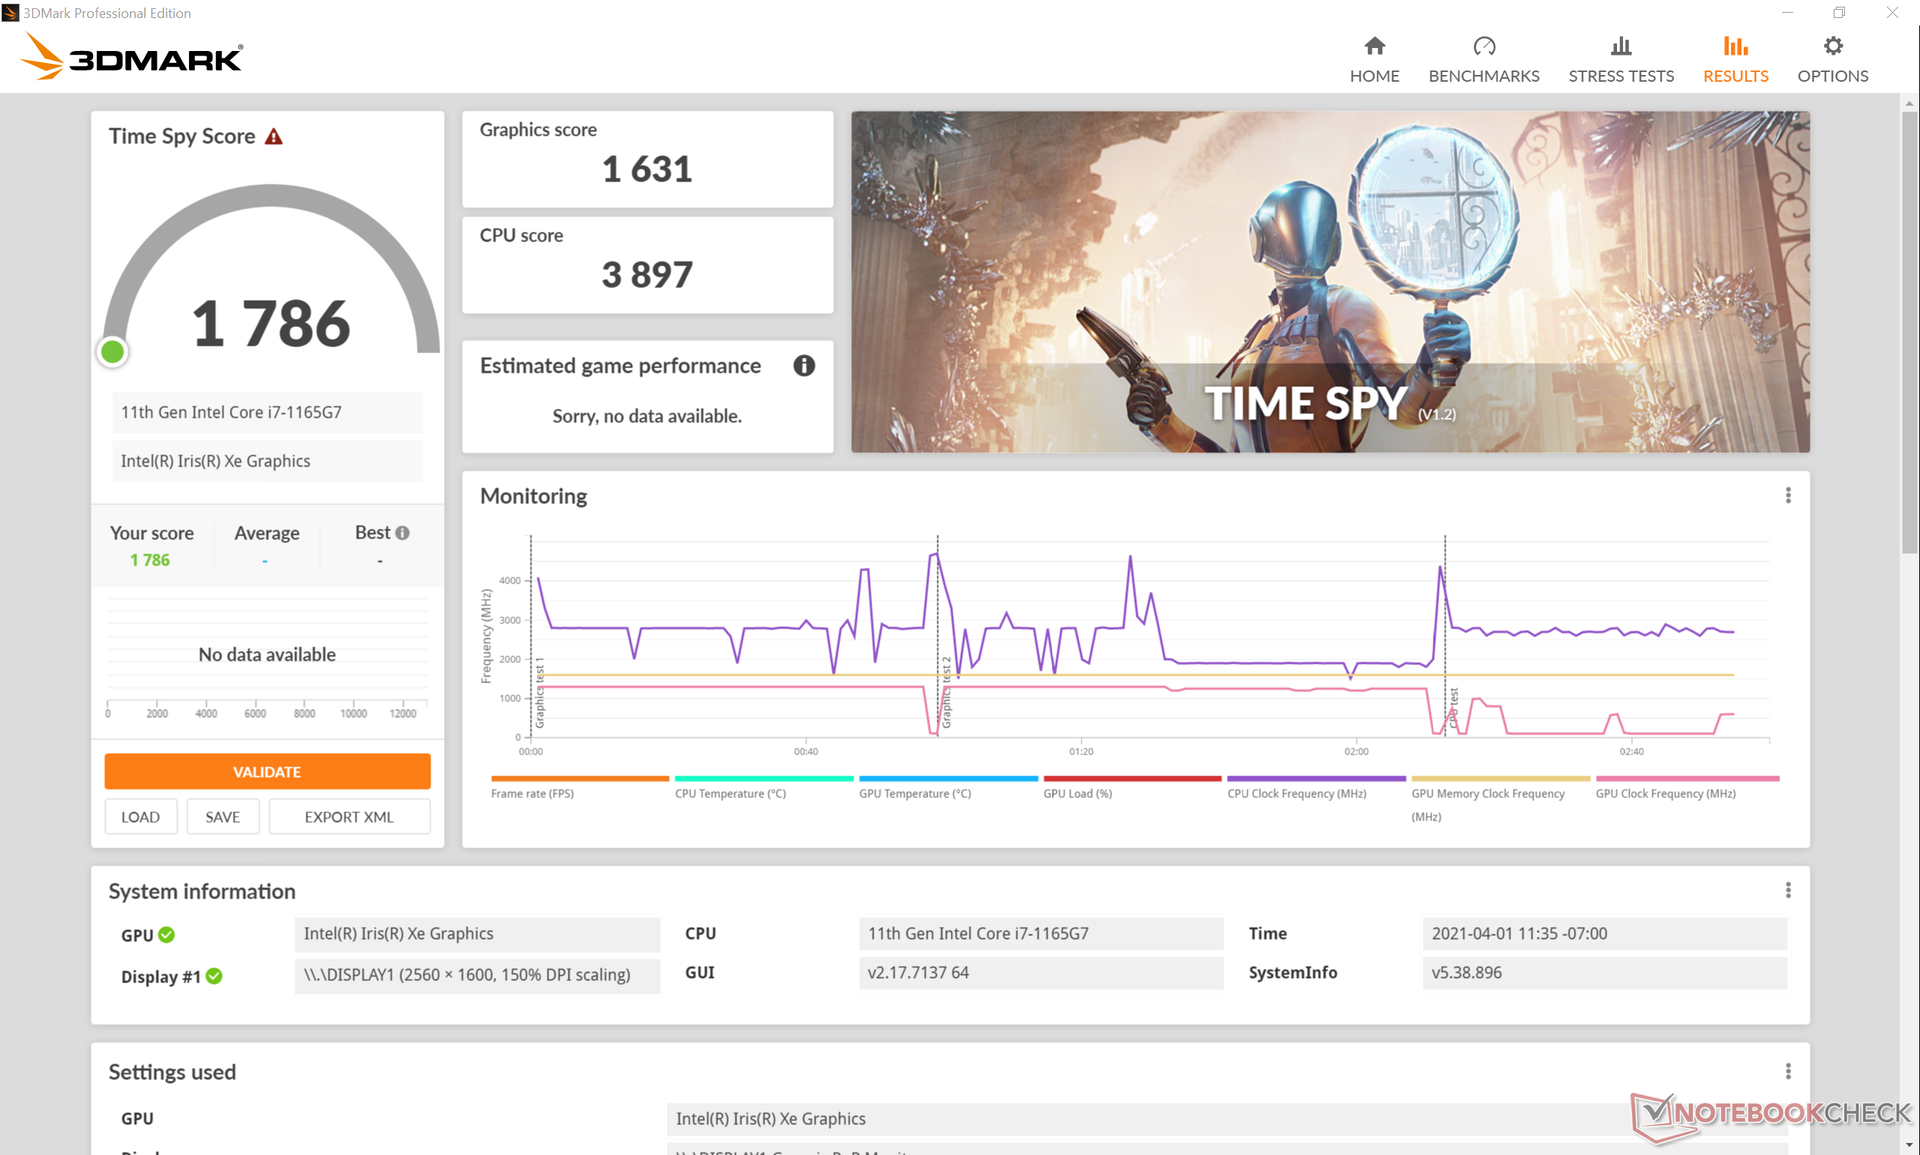This screenshot has width=1920, height=1155.
Task: Open the Settings used three-dot menu
Action: 1788,1072
